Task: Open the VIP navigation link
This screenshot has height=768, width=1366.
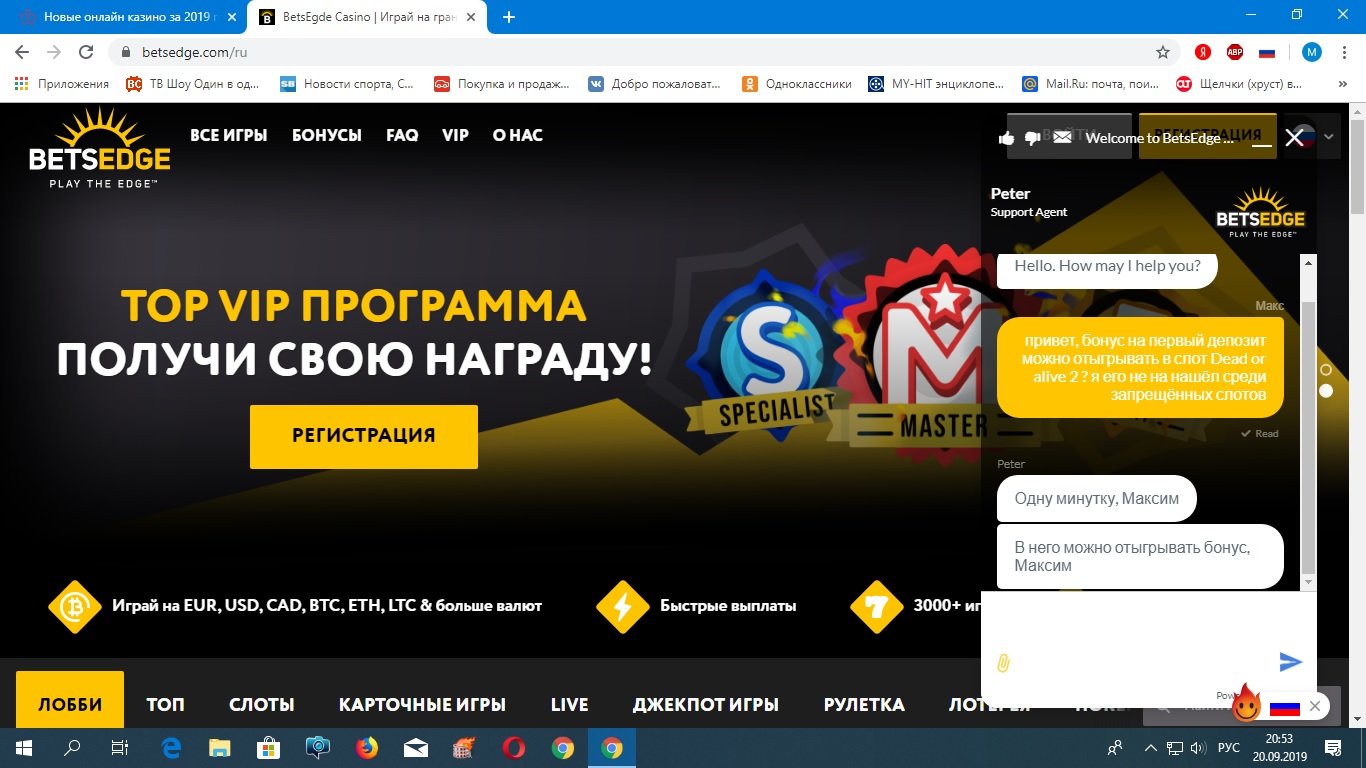Action: pos(455,135)
